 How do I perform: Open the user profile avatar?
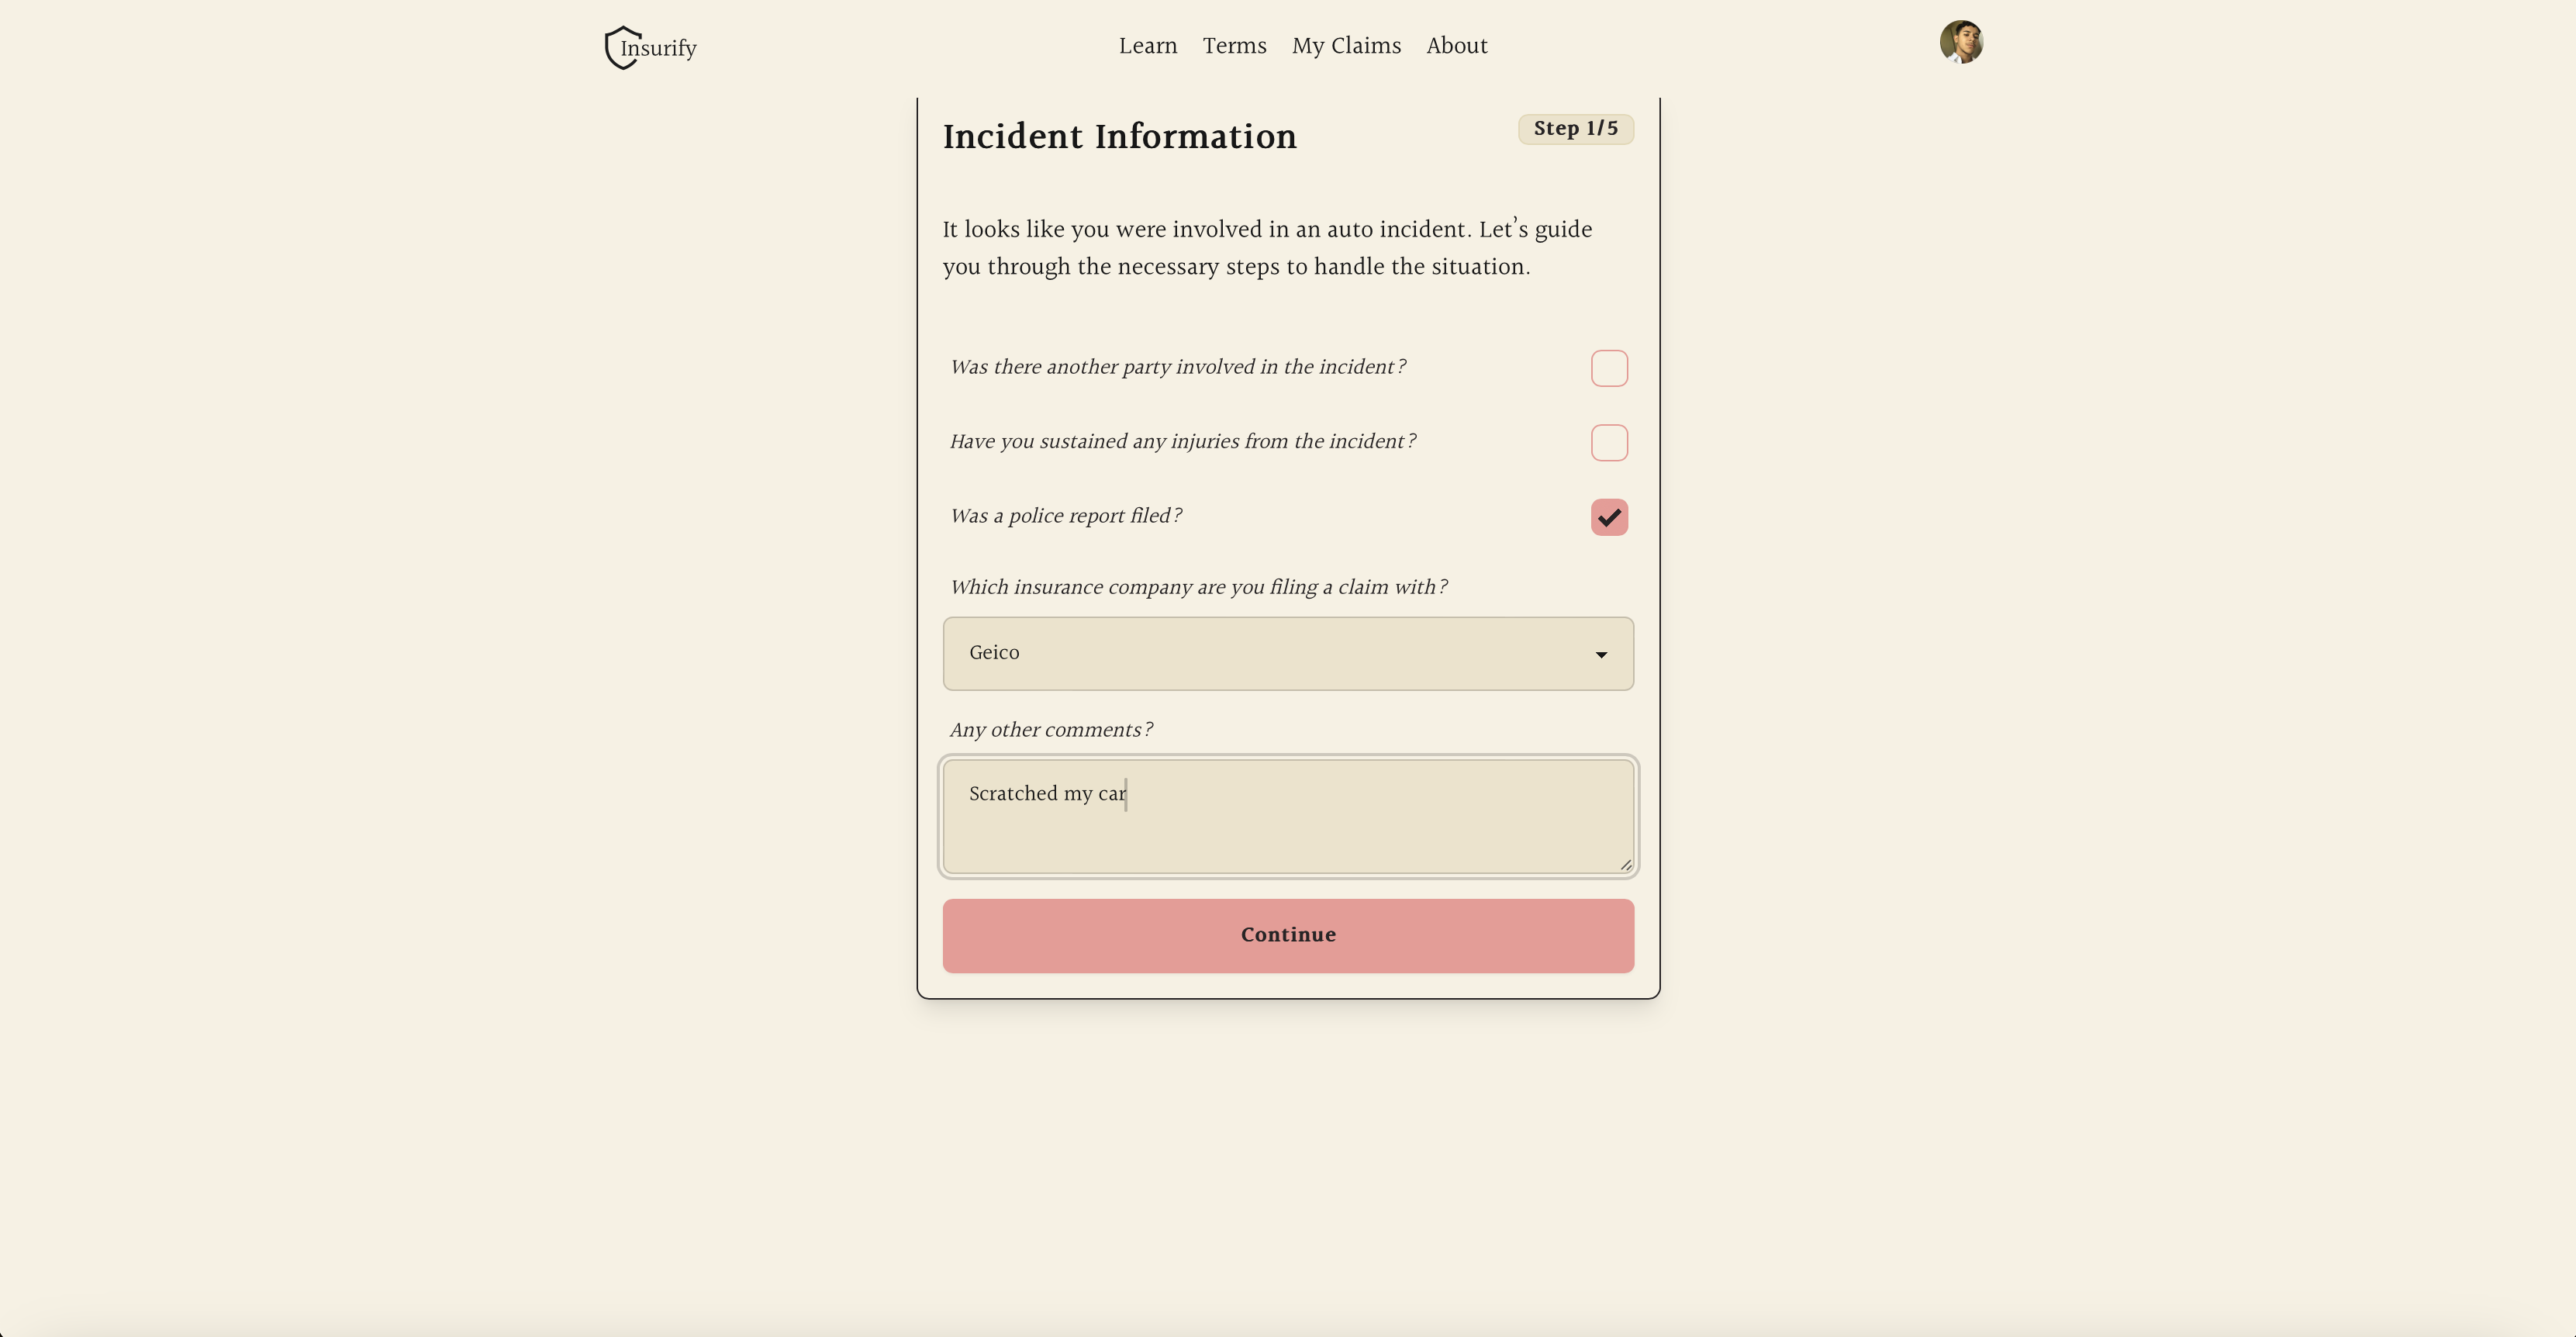click(1960, 42)
